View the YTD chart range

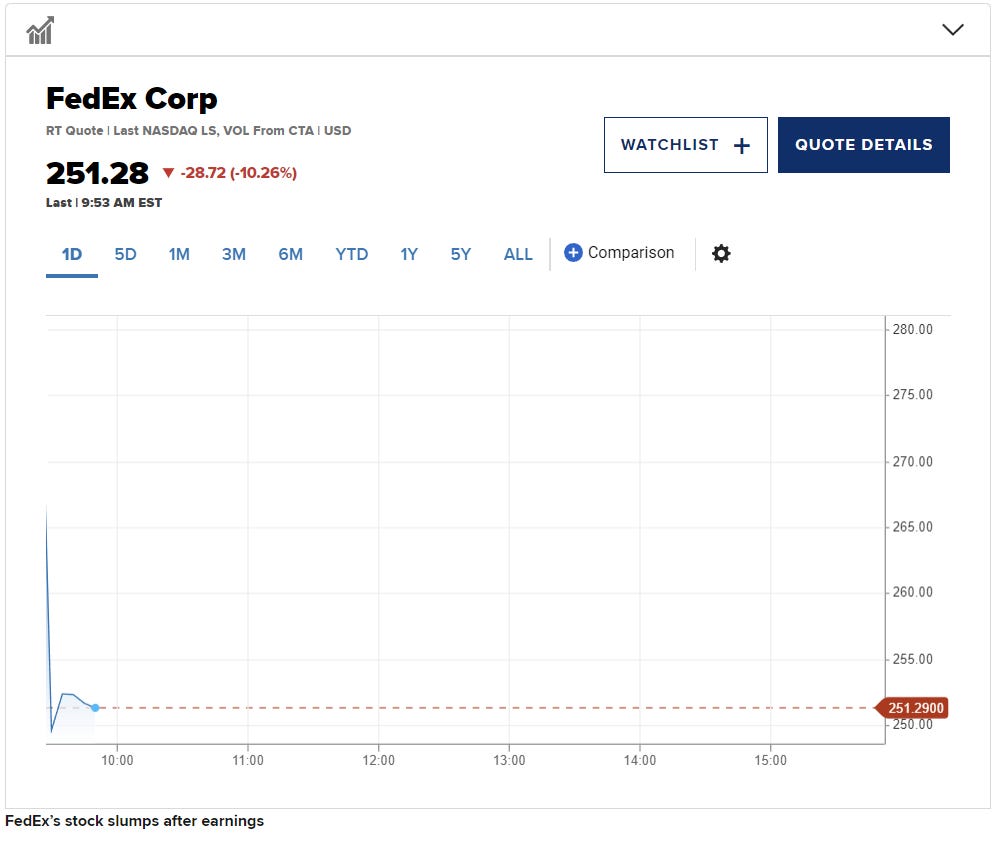coord(351,254)
